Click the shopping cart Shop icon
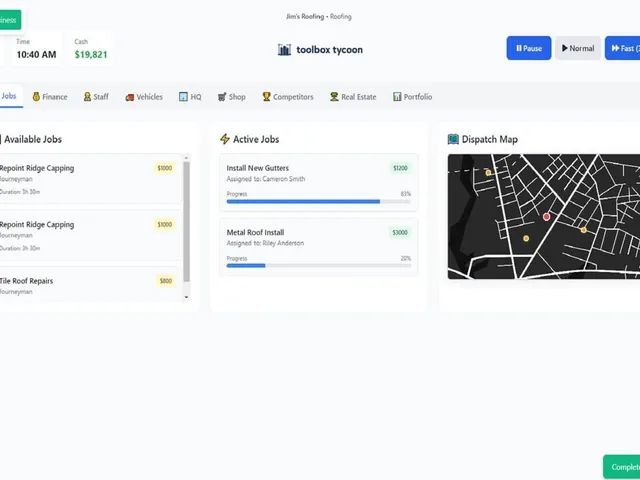The image size is (640, 480). pyautogui.click(x=222, y=97)
